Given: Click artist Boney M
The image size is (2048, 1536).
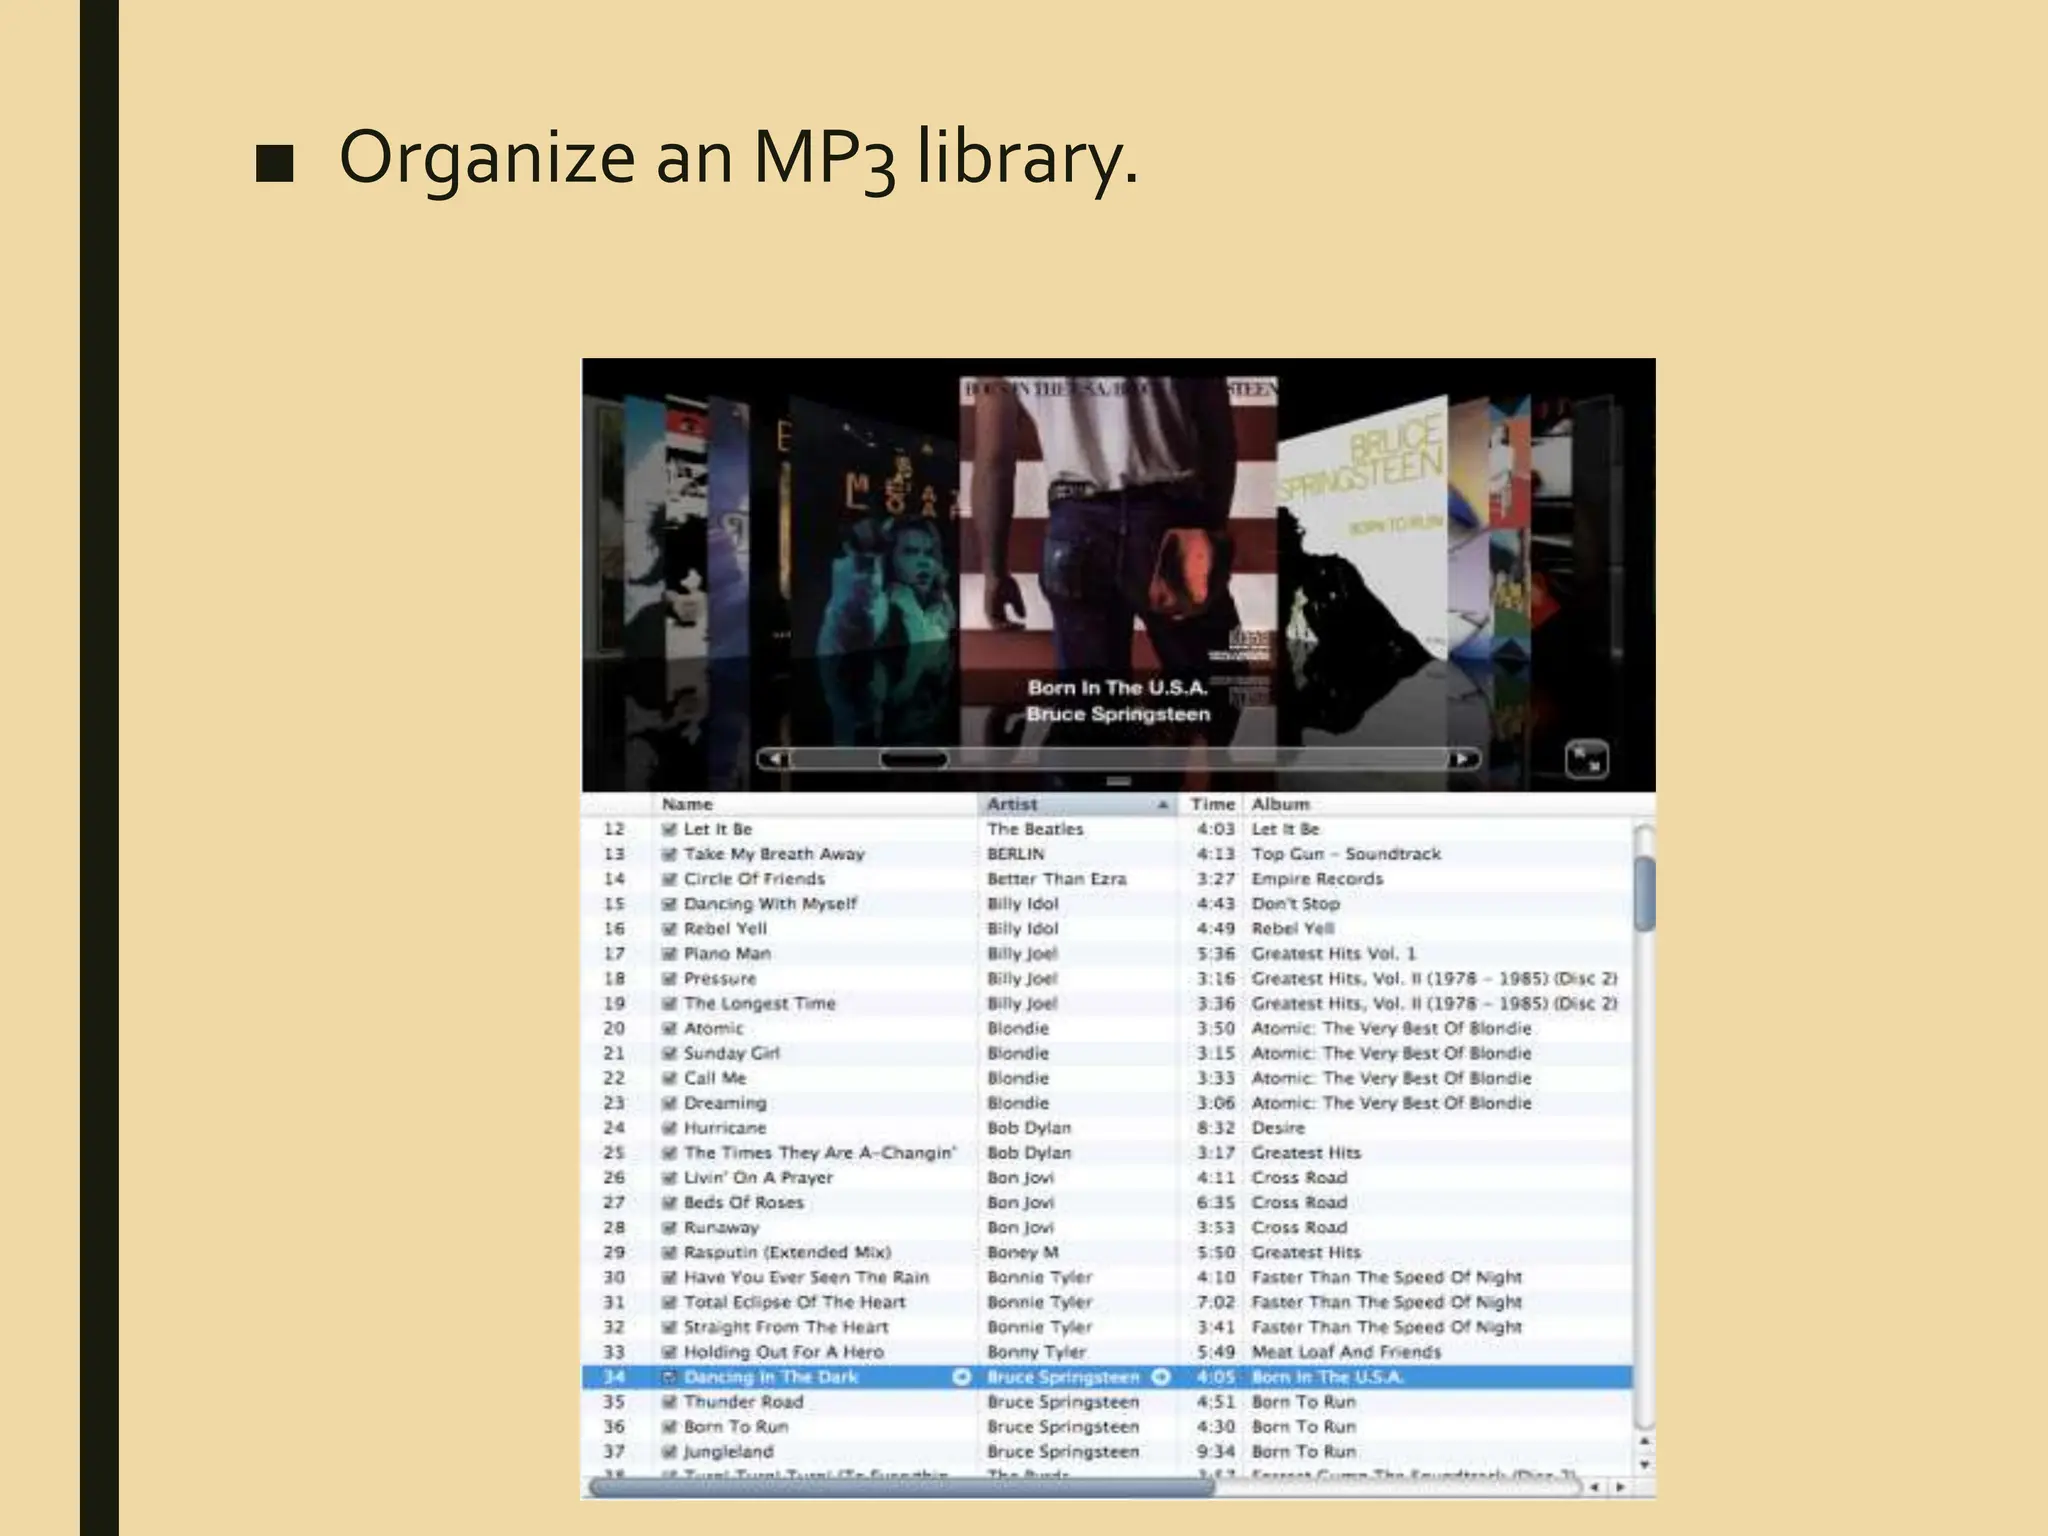Looking at the screenshot, I should 1023,1253.
